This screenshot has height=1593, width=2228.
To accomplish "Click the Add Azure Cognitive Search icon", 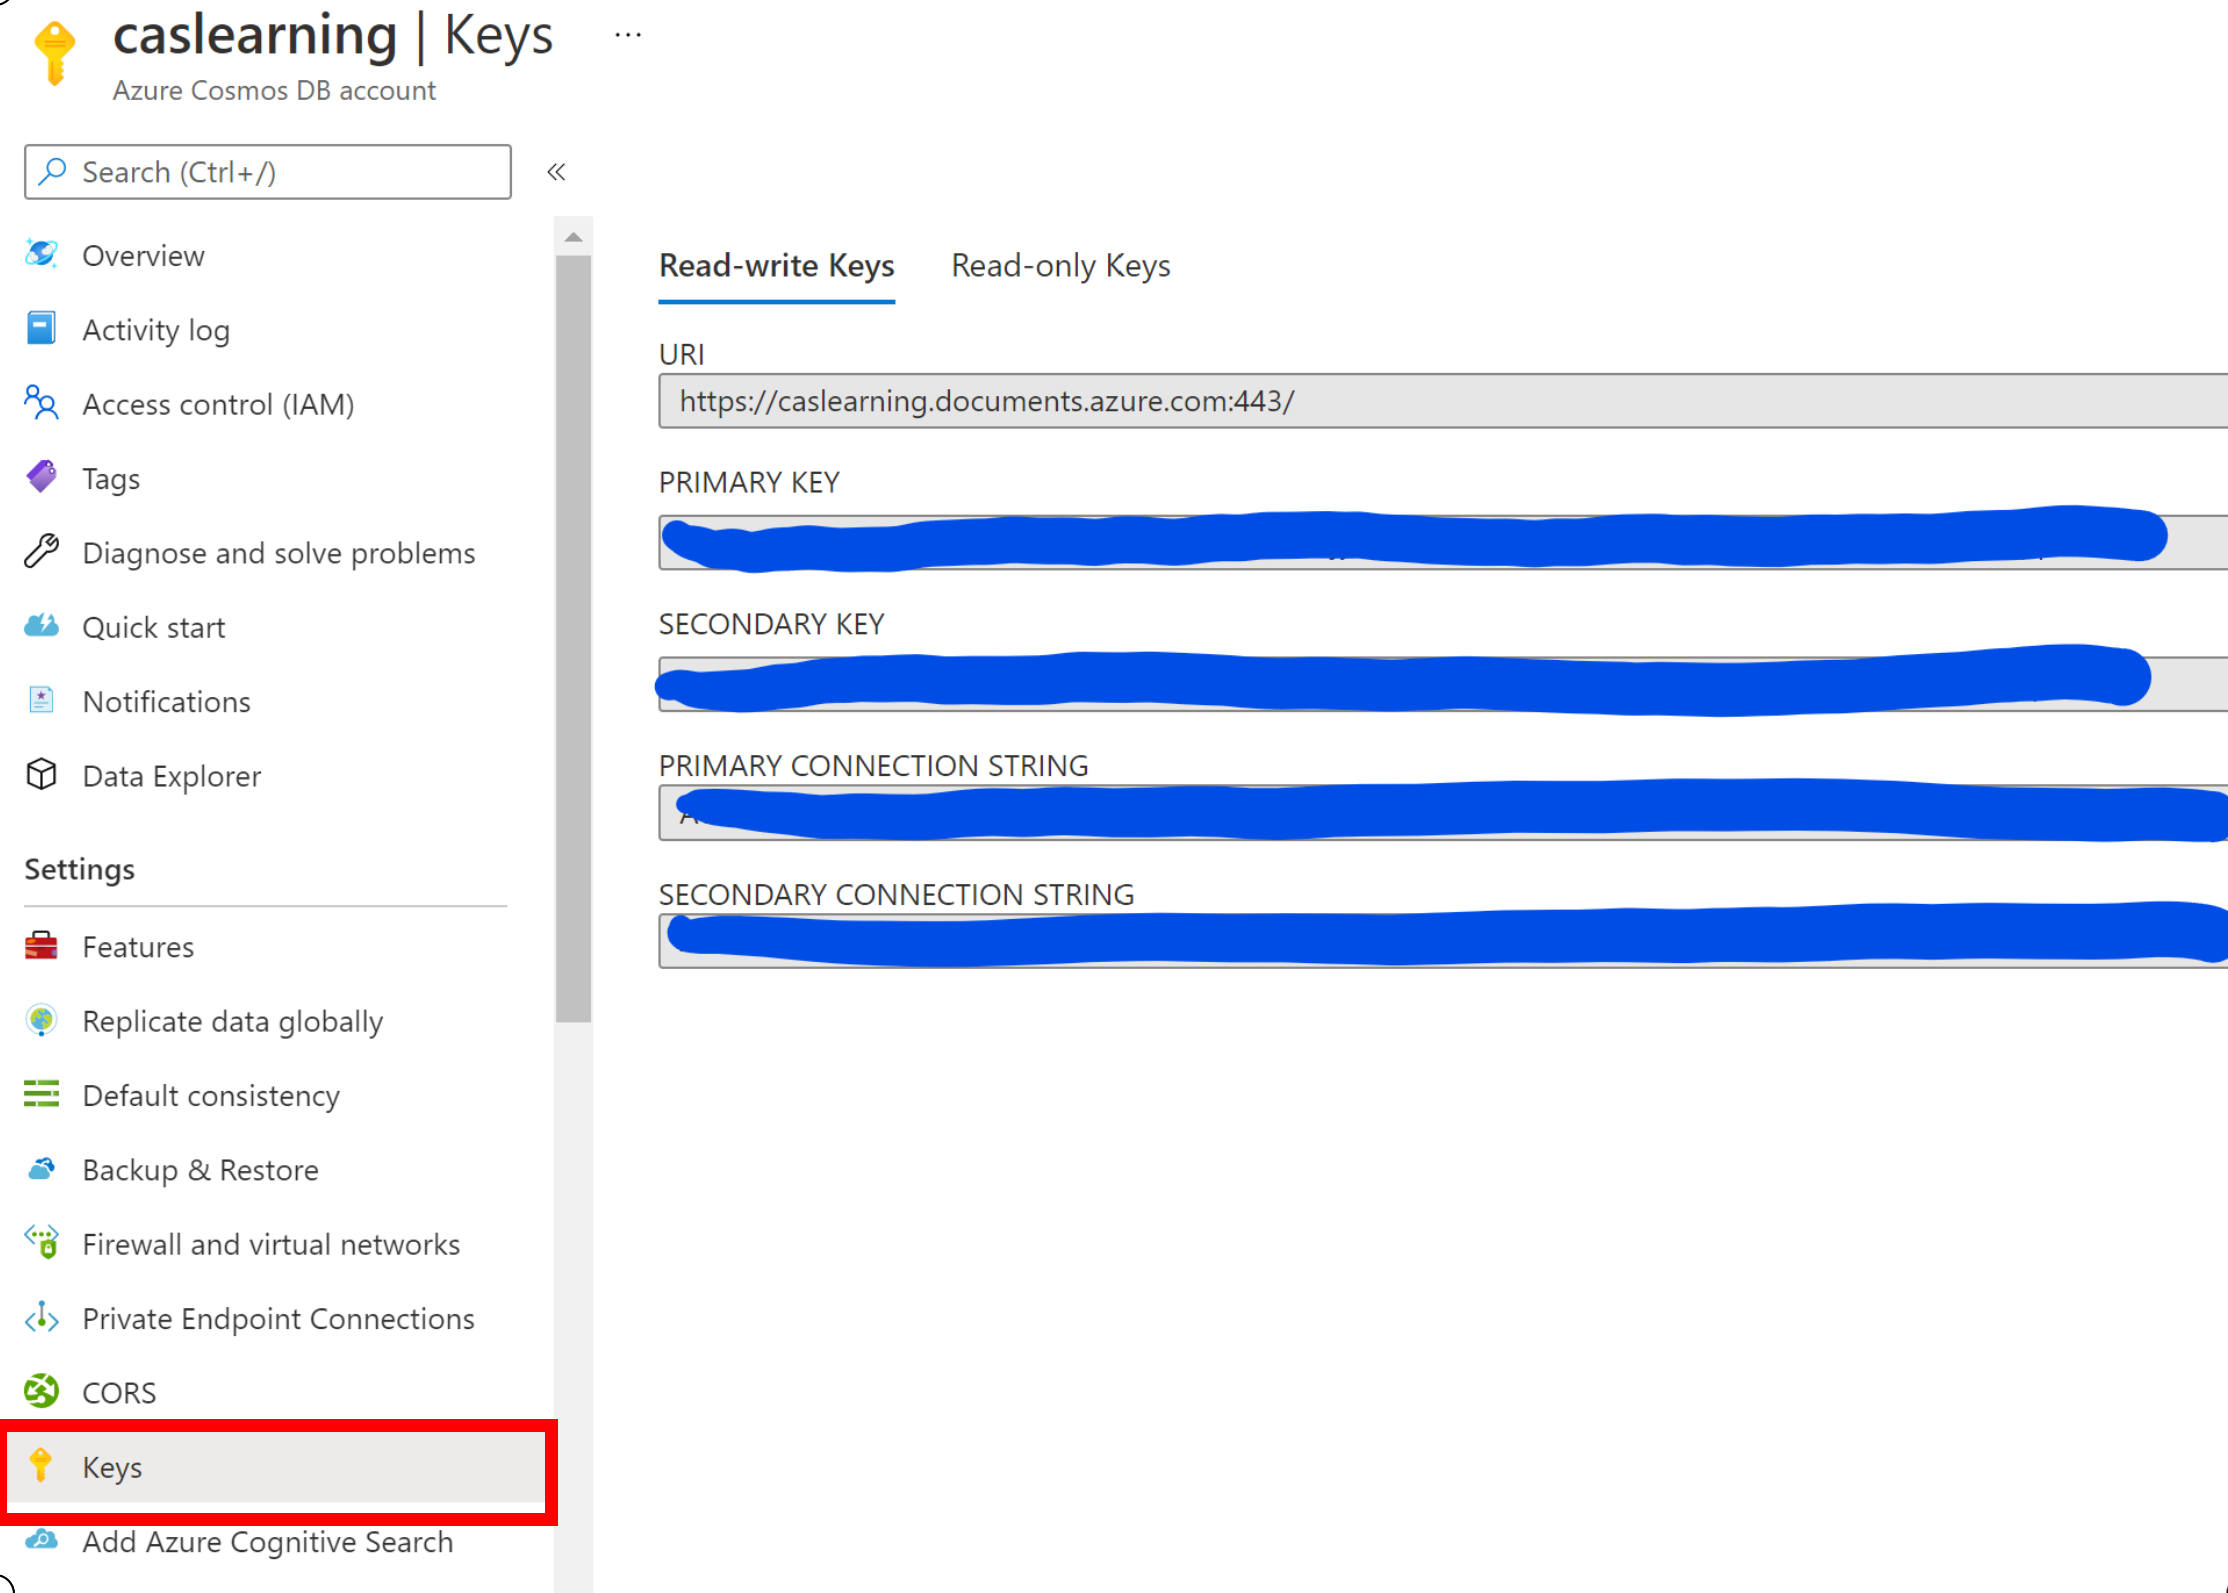I will pyautogui.click(x=41, y=1540).
